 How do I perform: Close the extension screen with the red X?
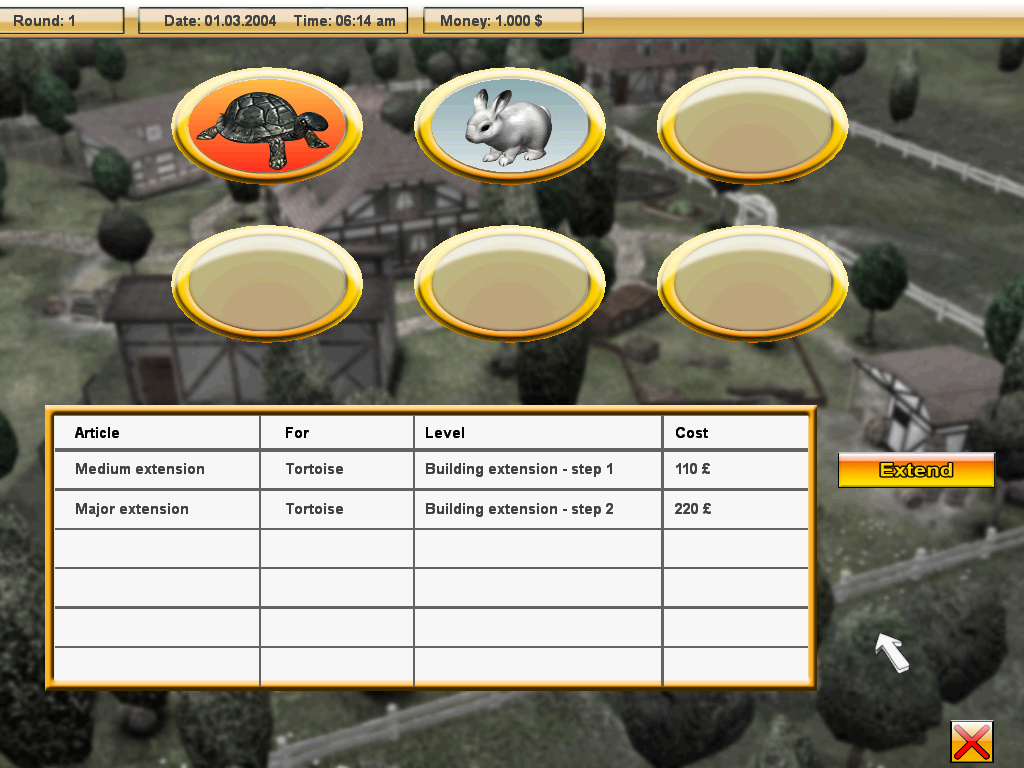click(x=971, y=742)
